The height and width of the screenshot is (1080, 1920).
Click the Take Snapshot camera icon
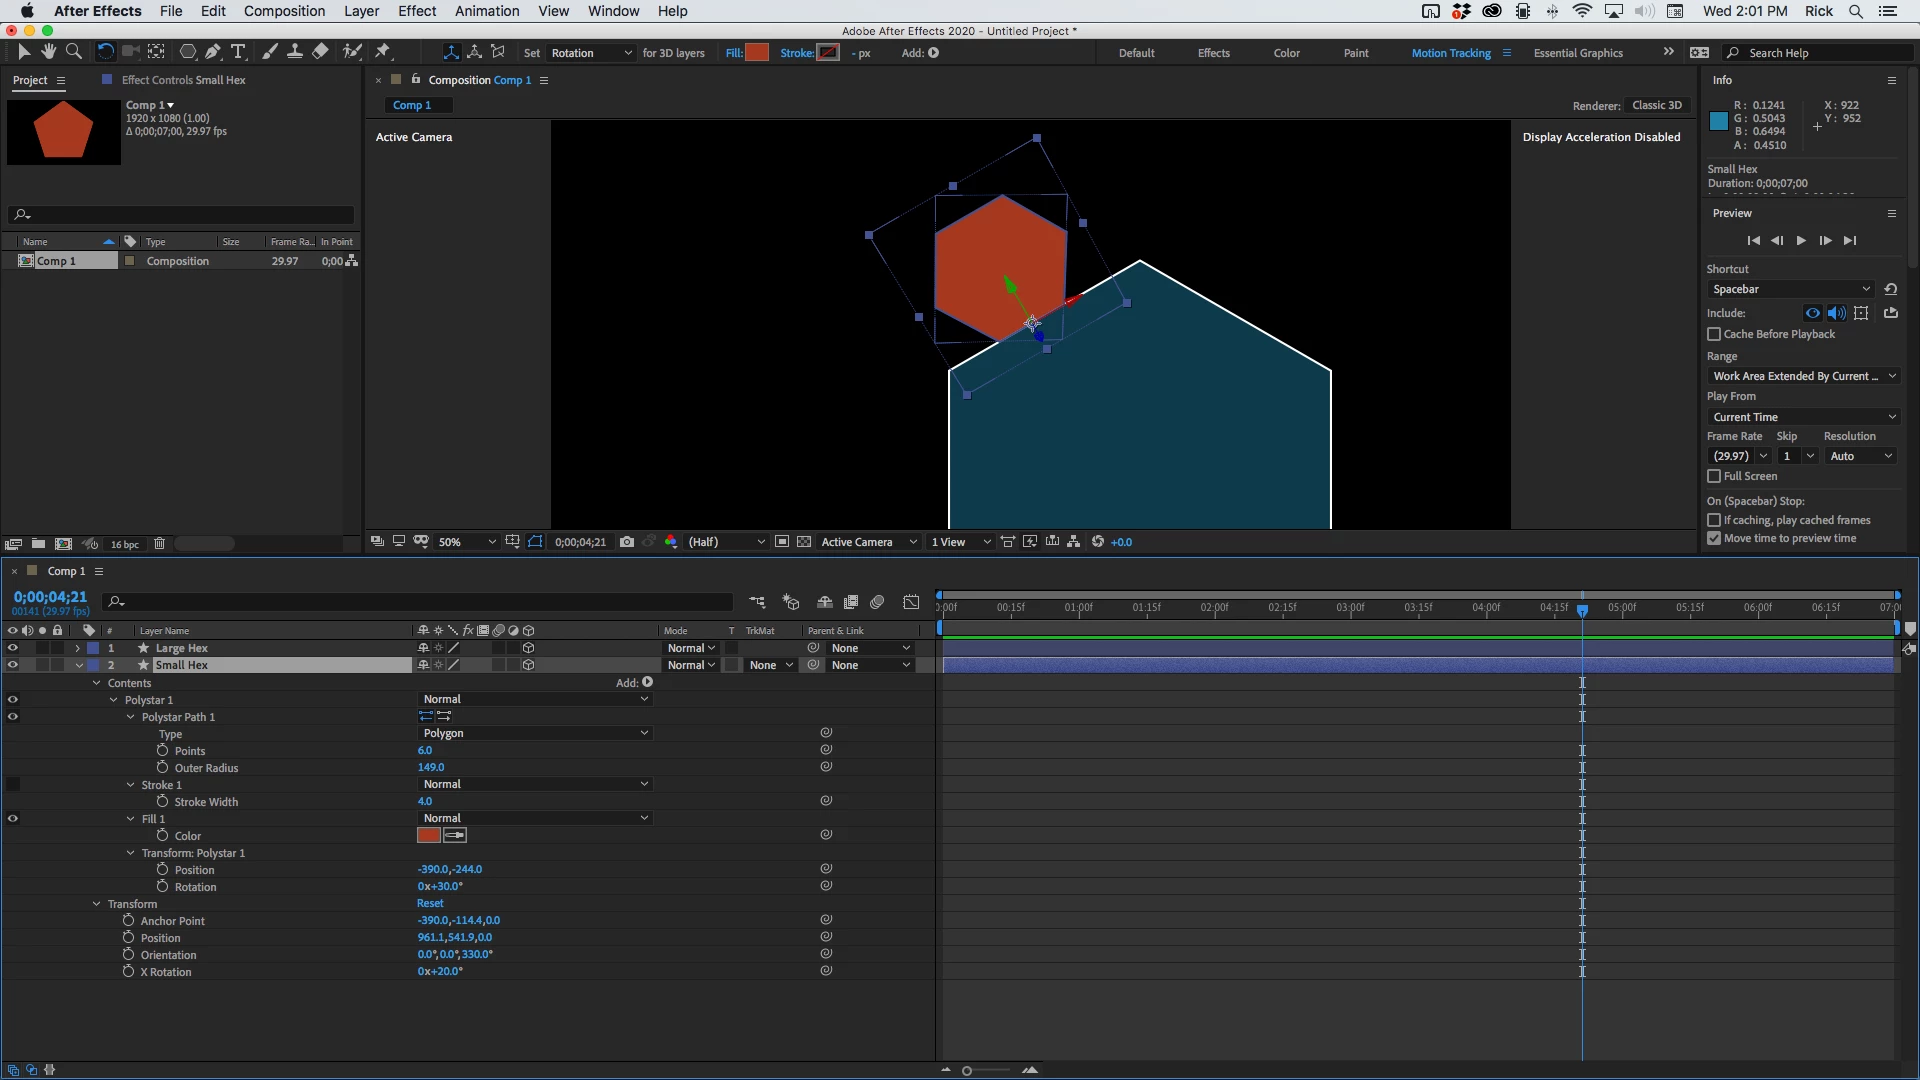tap(627, 542)
